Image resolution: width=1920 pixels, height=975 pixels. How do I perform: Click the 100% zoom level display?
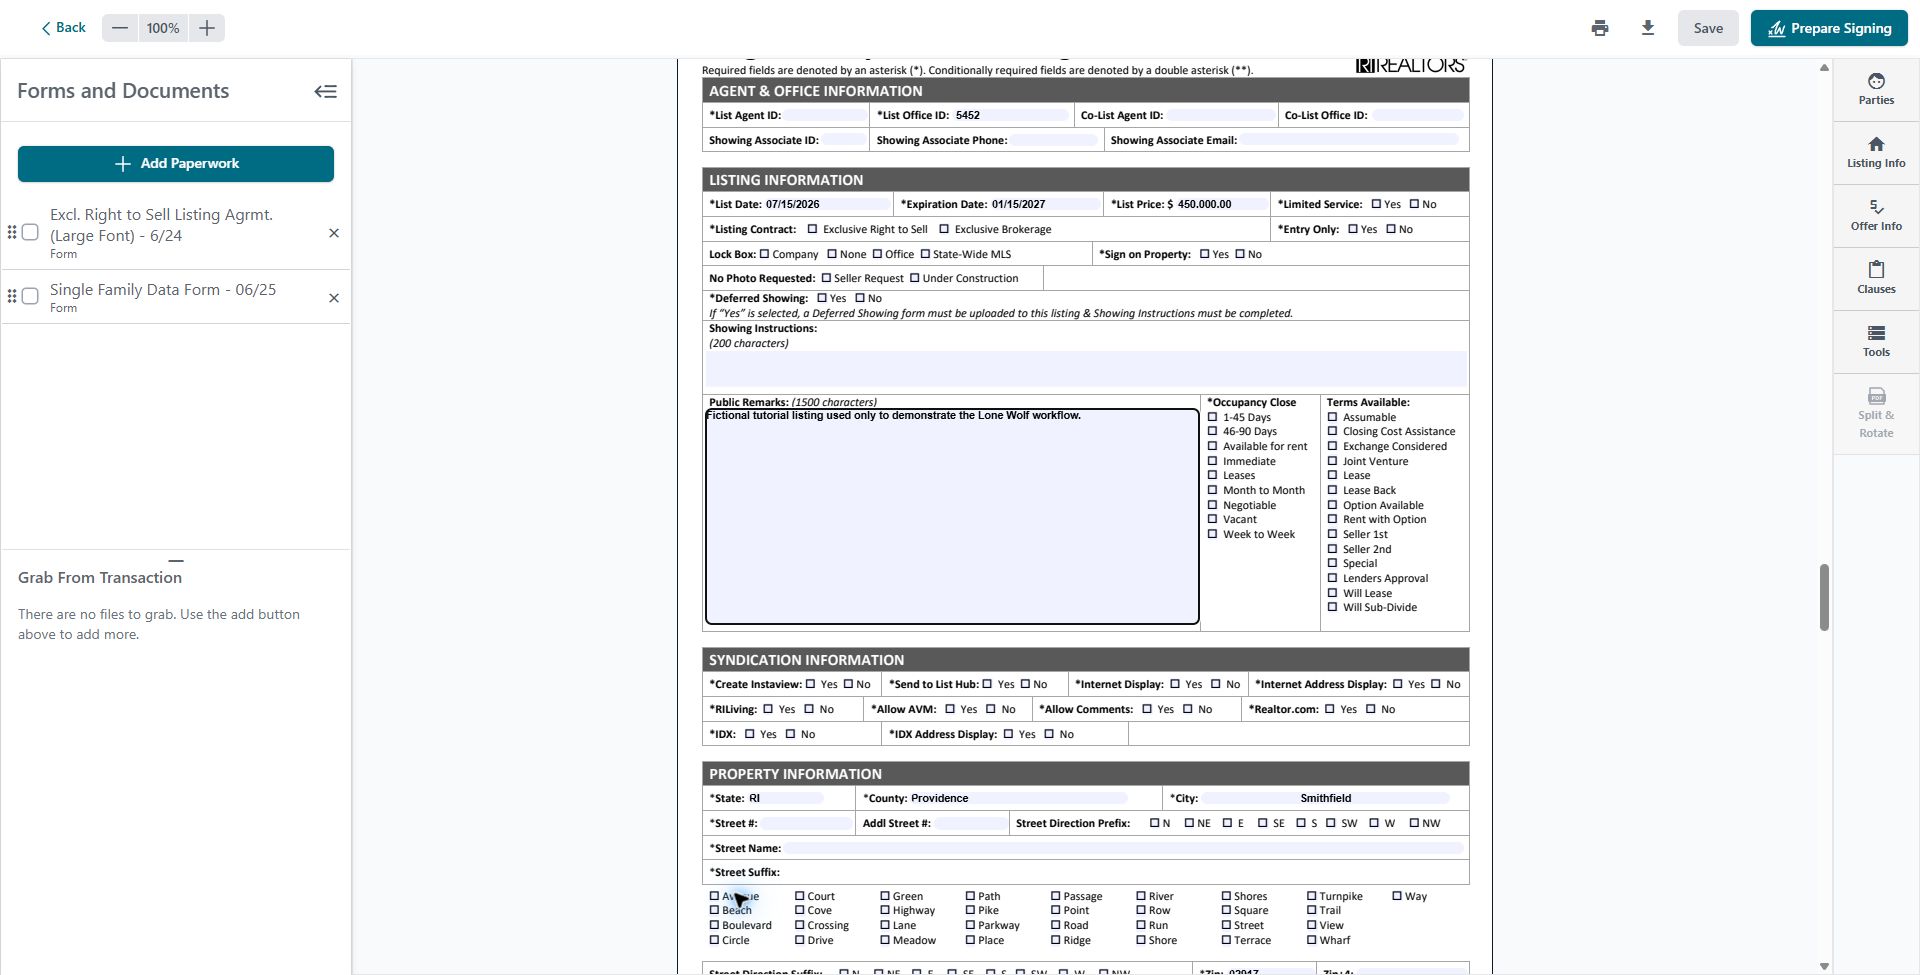pyautogui.click(x=163, y=28)
